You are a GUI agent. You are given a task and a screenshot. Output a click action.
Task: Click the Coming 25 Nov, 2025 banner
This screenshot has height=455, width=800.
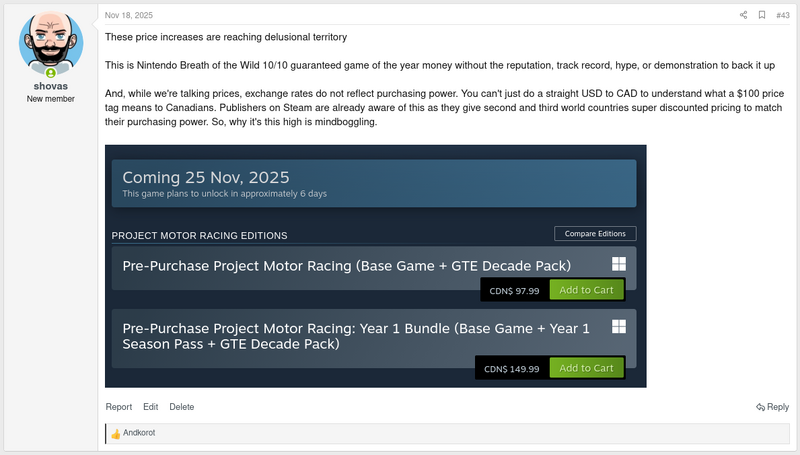point(374,183)
